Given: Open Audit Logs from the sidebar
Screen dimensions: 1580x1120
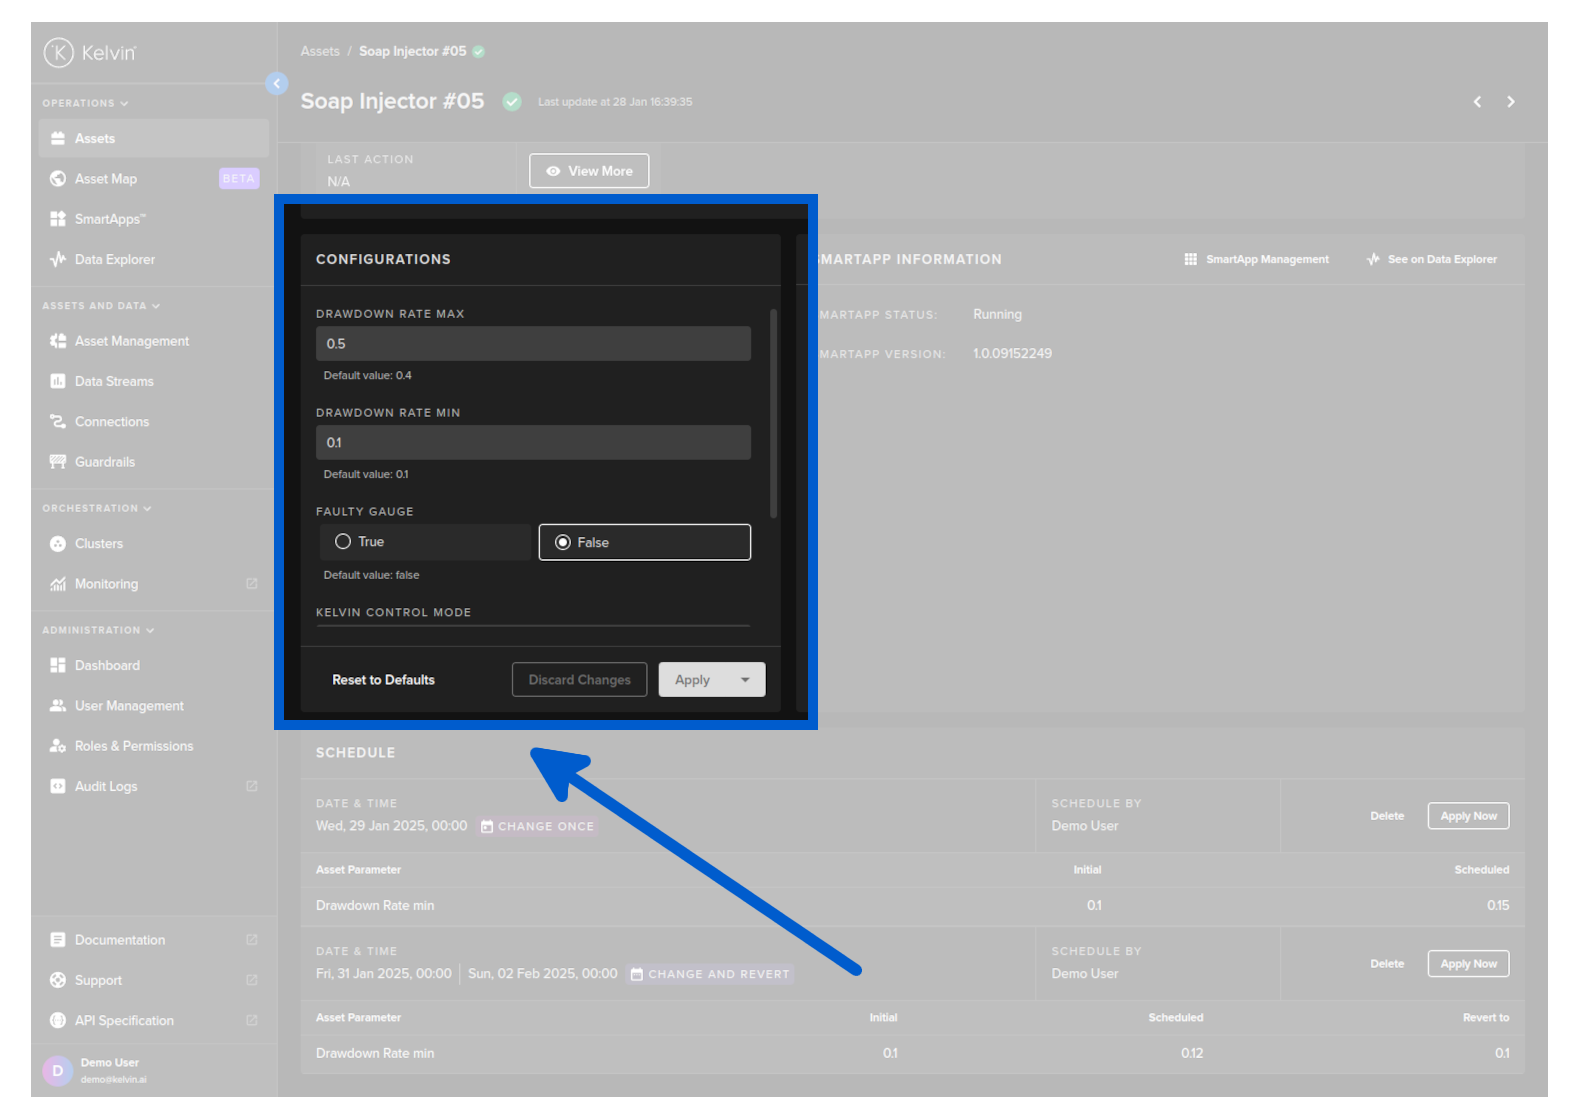Looking at the screenshot, I should (x=106, y=787).
